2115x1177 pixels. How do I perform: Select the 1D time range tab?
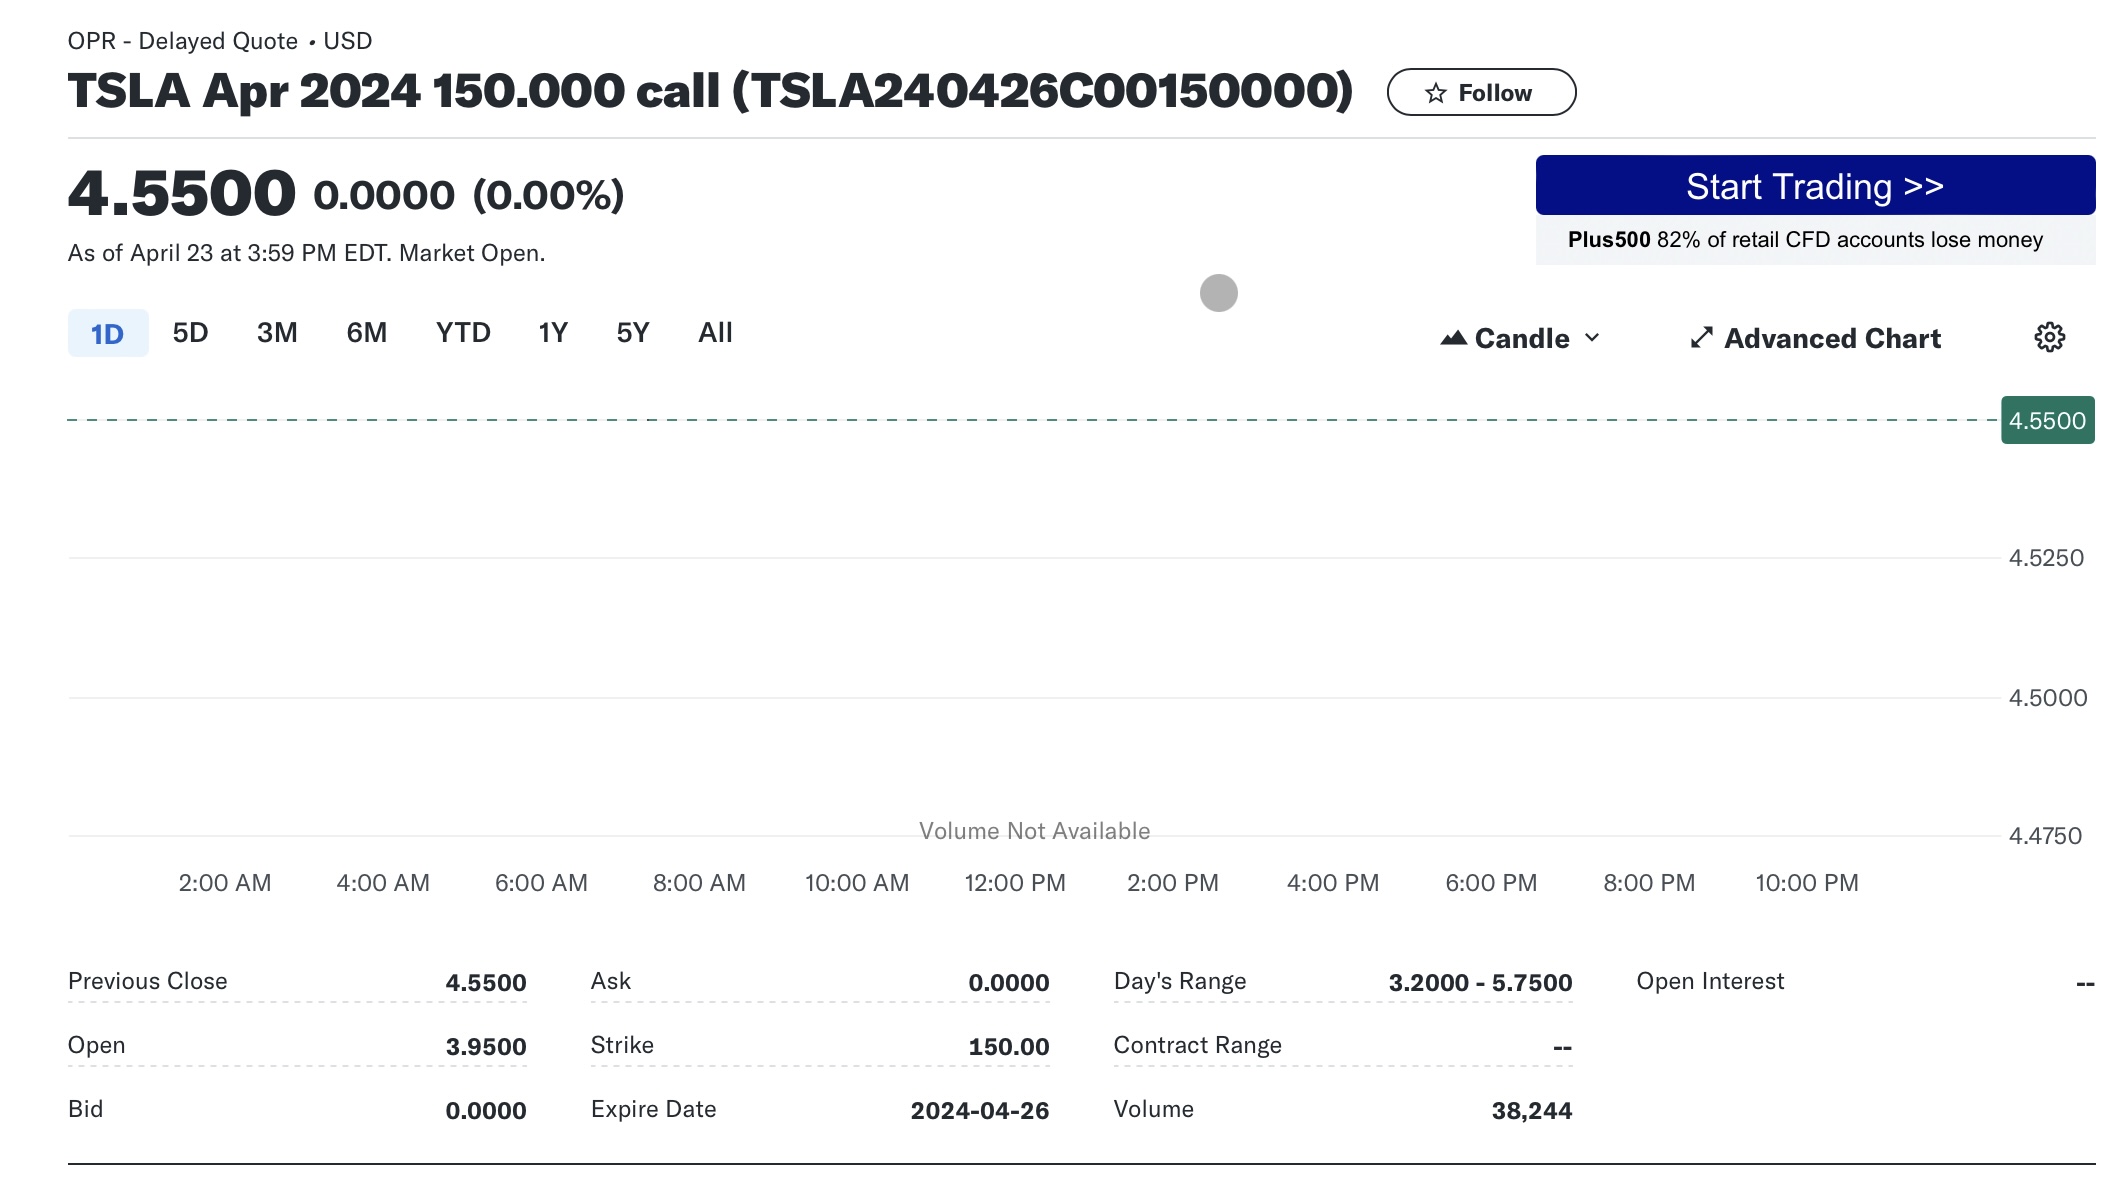pyautogui.click(x=107, y=333)
